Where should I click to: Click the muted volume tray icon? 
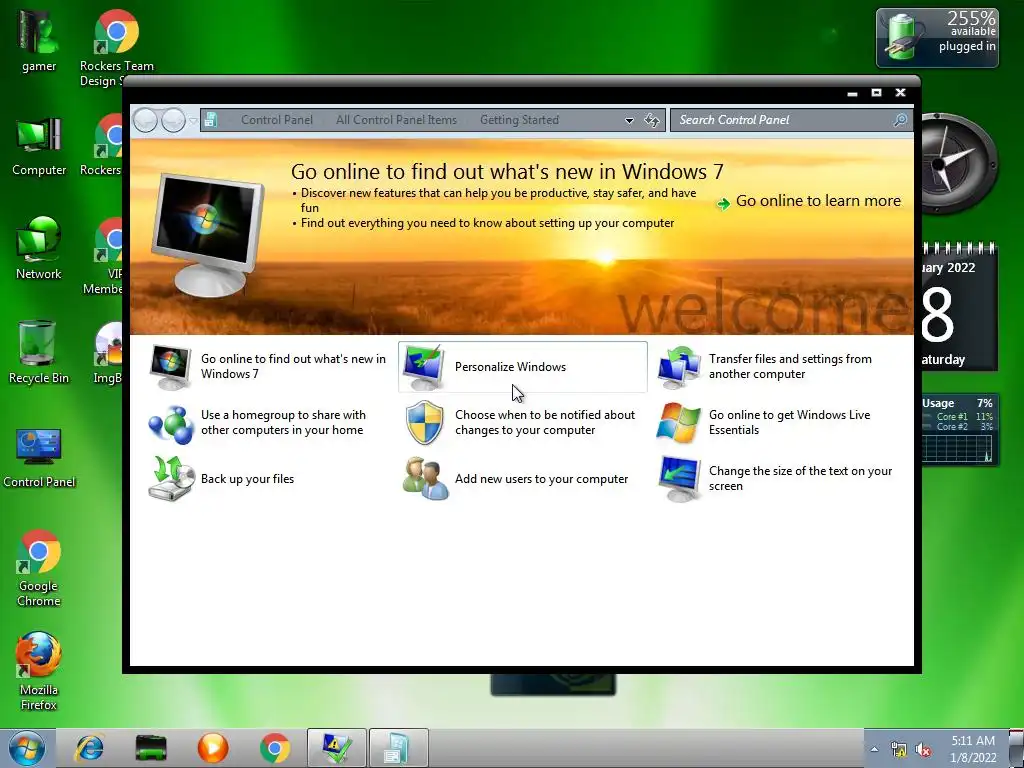(923, 750)
